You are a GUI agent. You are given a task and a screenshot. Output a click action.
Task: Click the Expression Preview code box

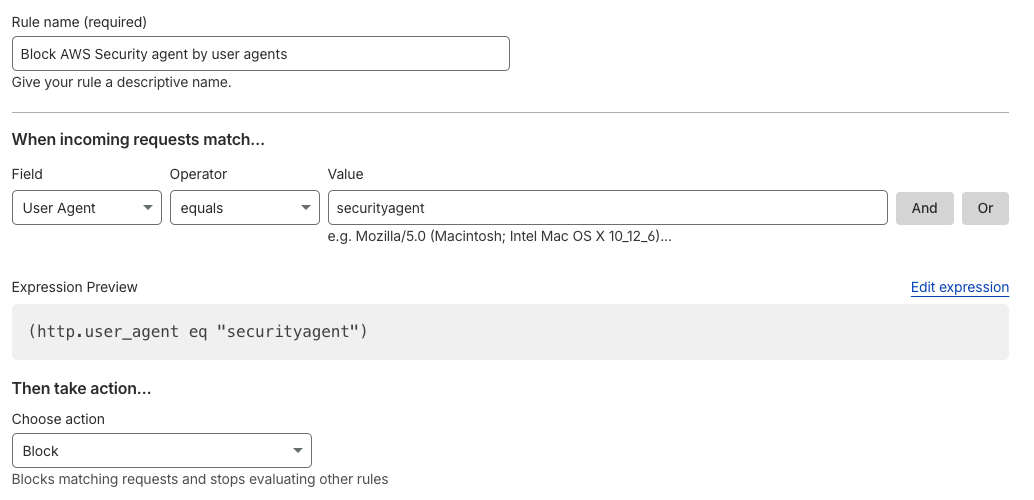(x=510, y=331)
